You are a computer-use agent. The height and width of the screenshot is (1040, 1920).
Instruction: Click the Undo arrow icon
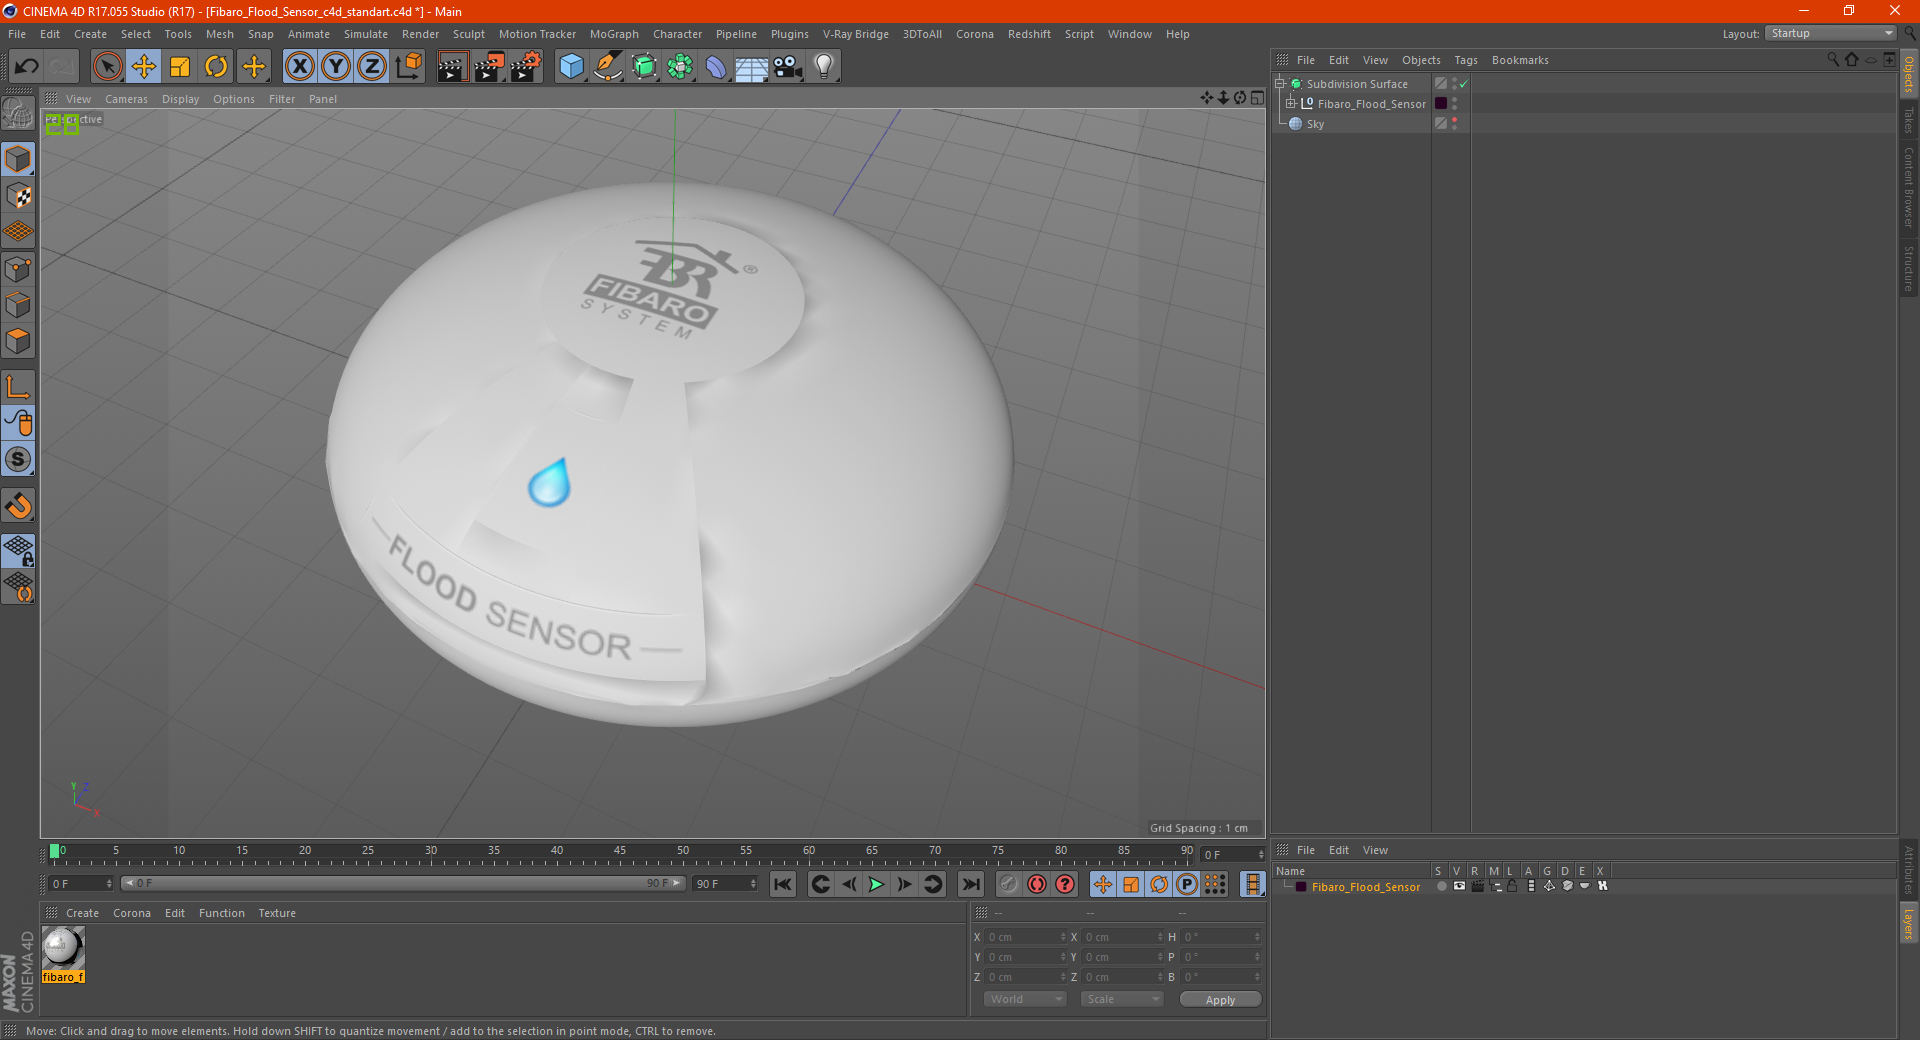coord(27,67)
